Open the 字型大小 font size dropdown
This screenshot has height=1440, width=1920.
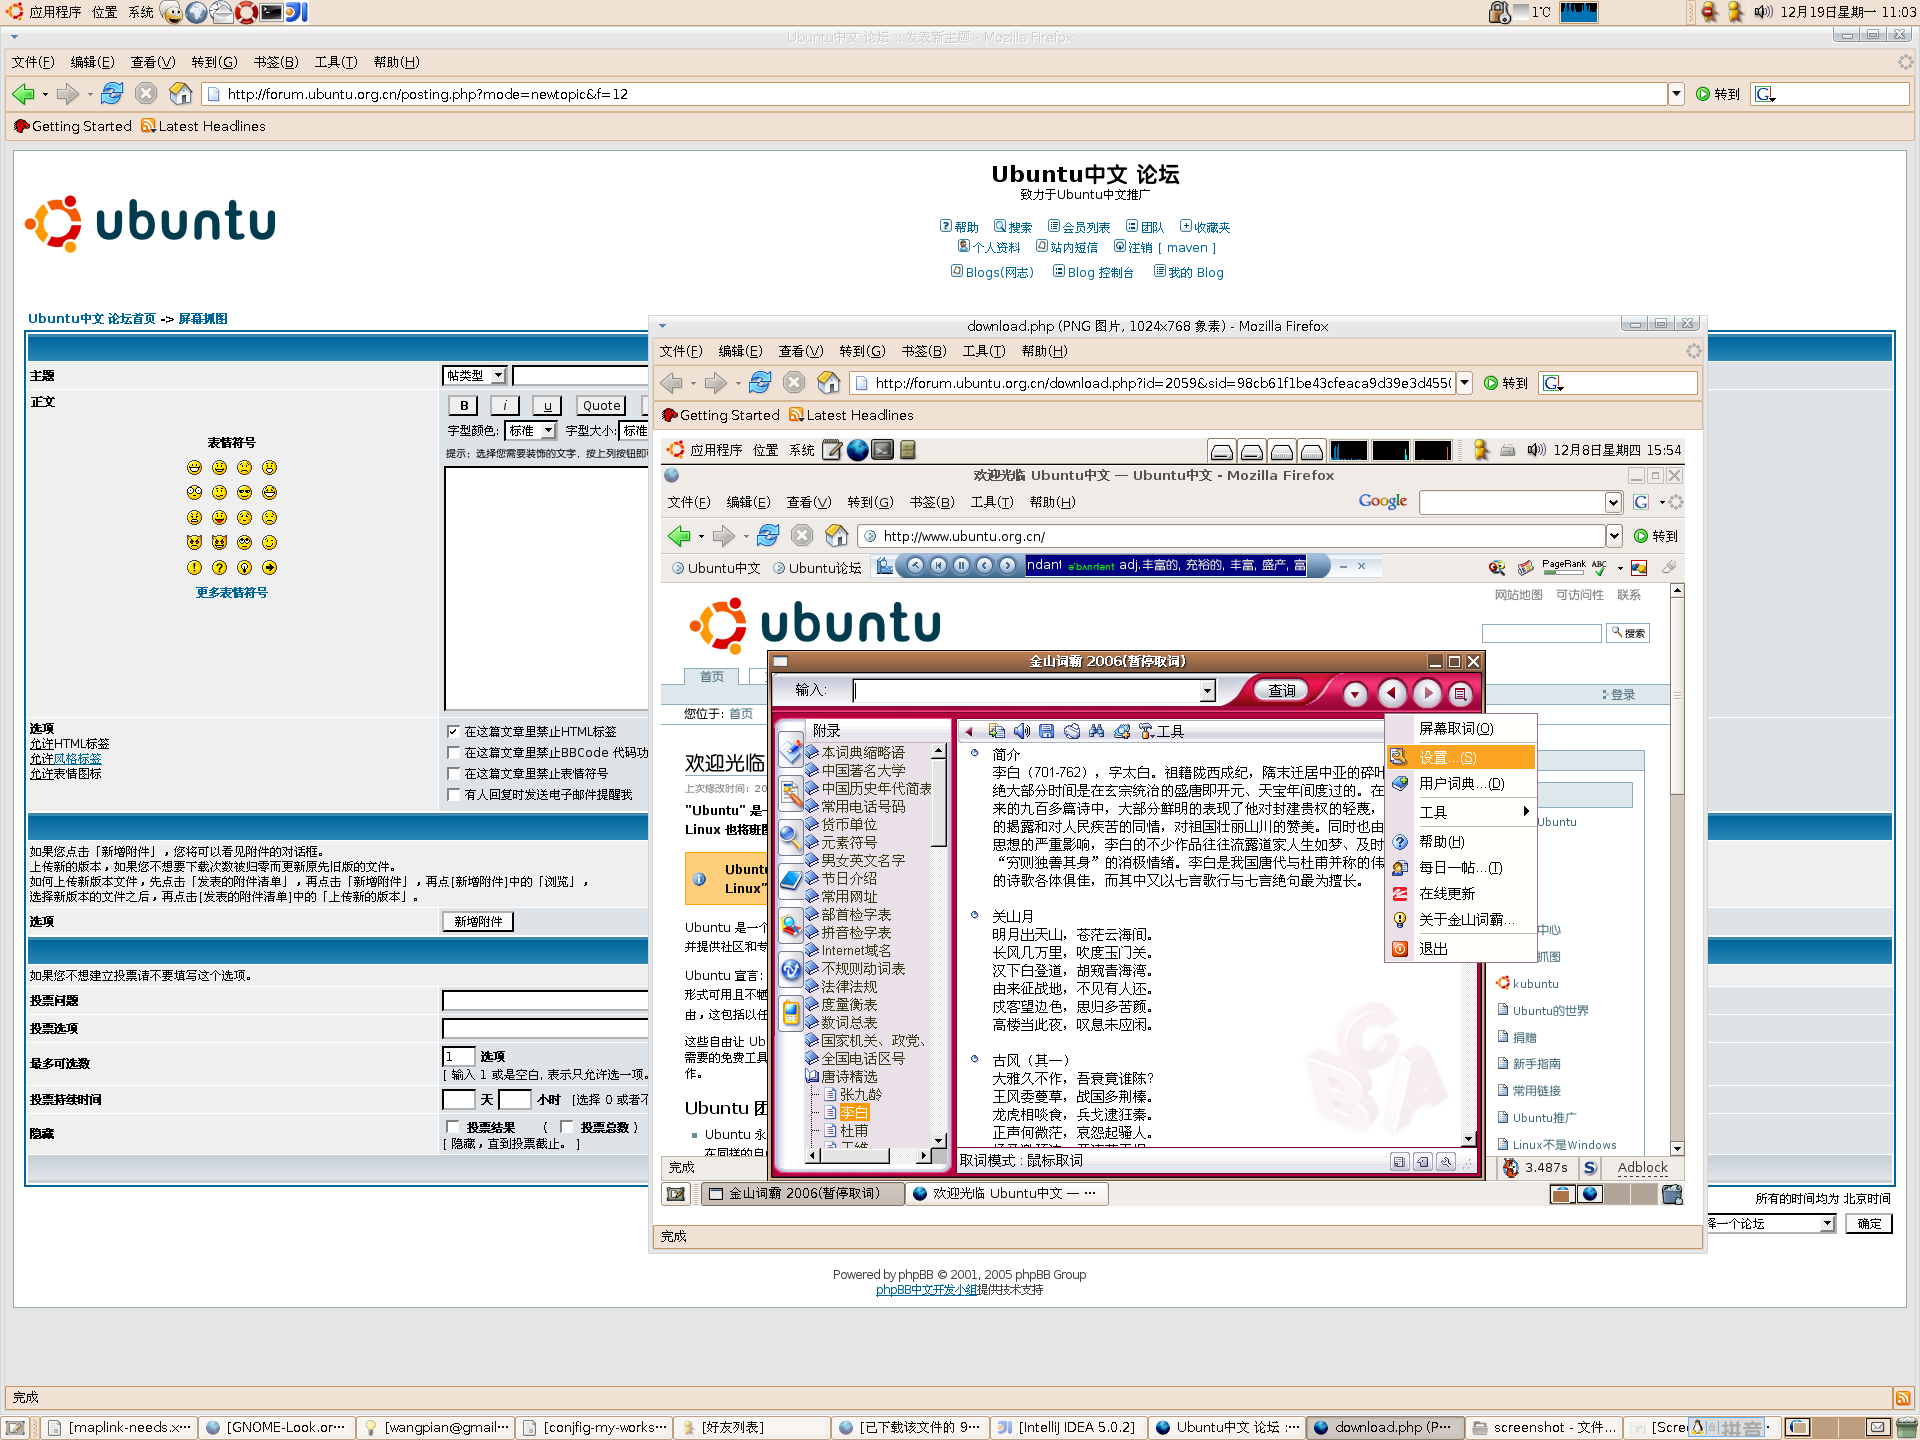coord(634,431)
